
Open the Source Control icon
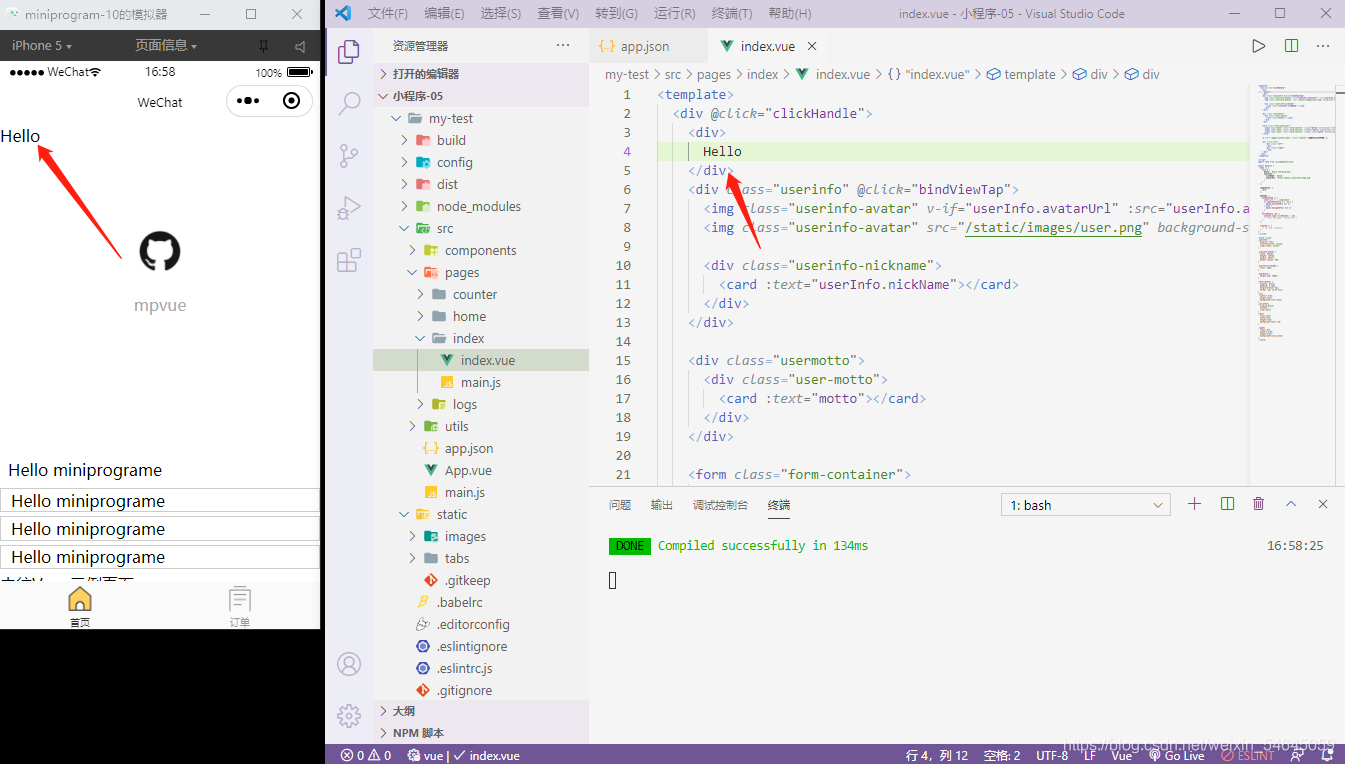pos(349,155)
